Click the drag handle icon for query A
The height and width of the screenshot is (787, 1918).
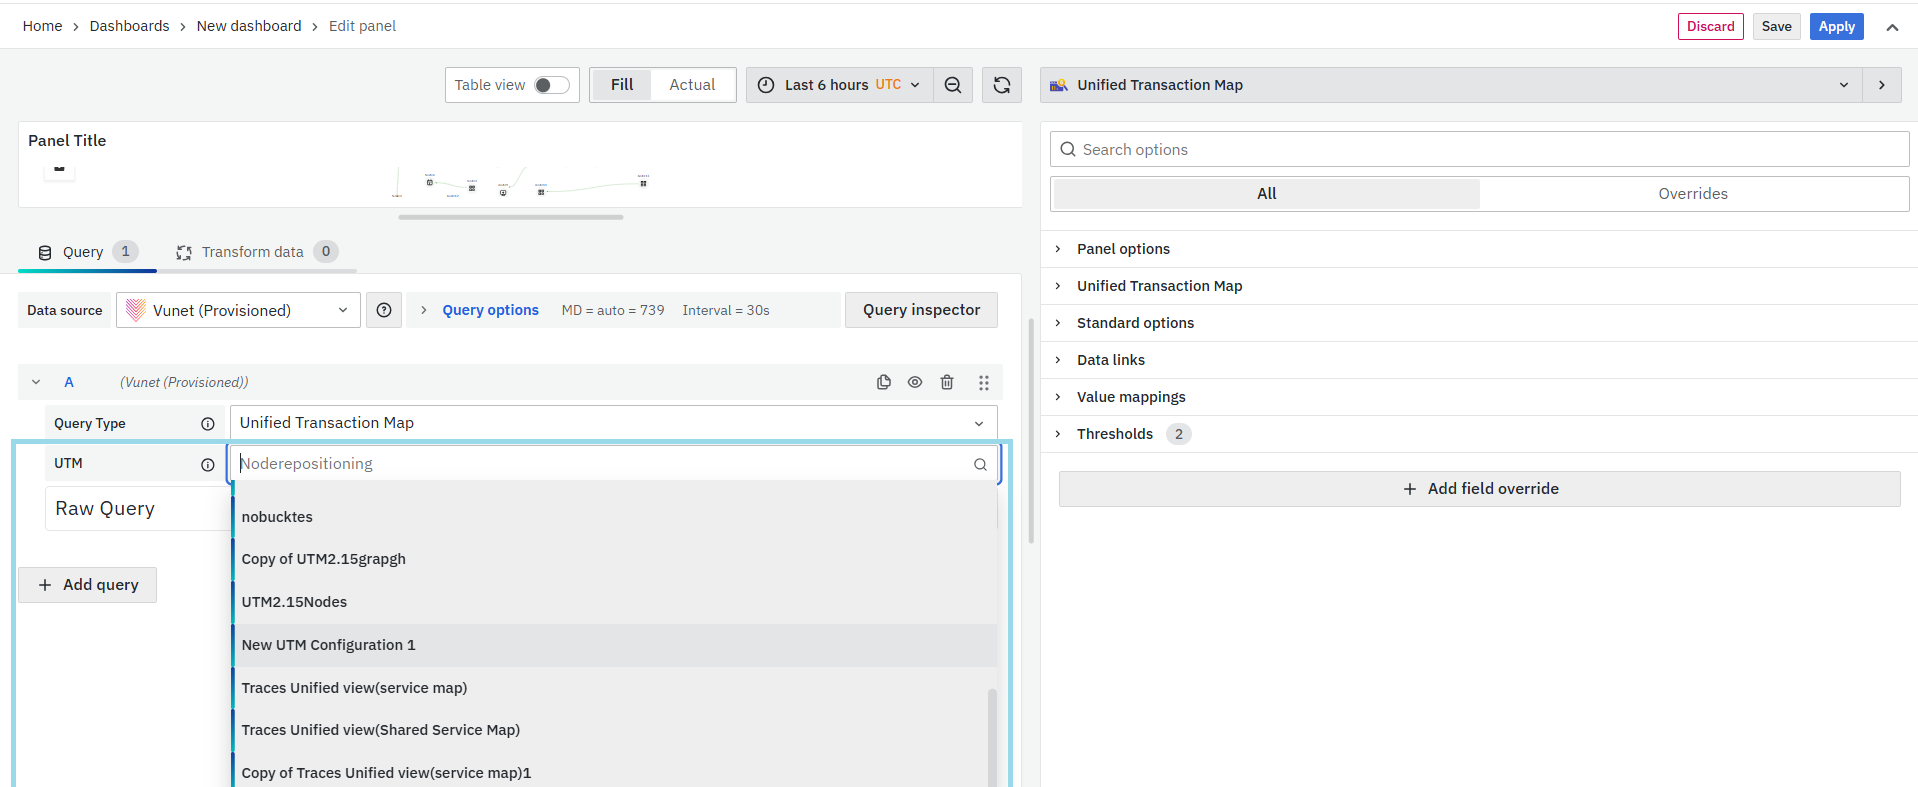coord(984,382)
